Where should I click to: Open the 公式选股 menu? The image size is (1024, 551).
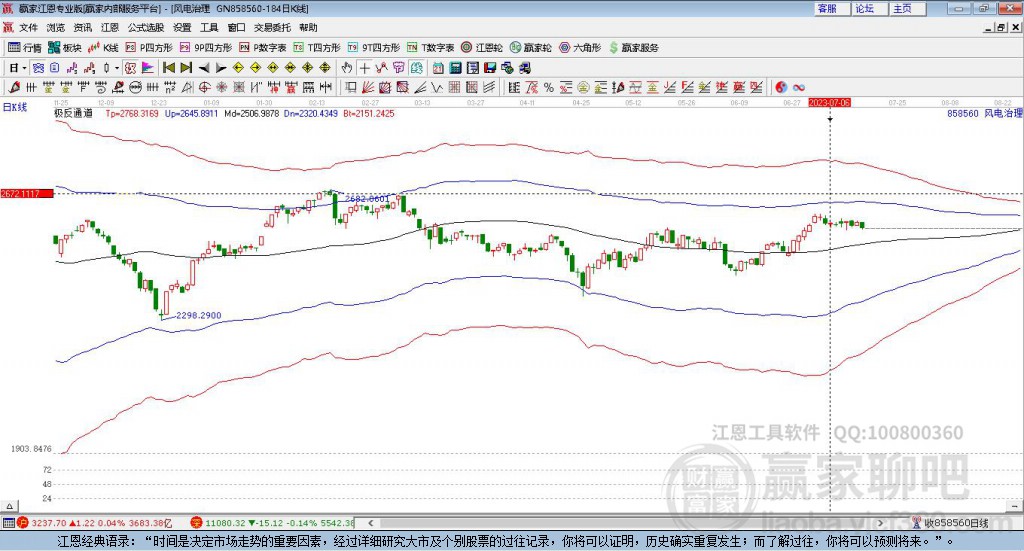[x=146, y=27]
